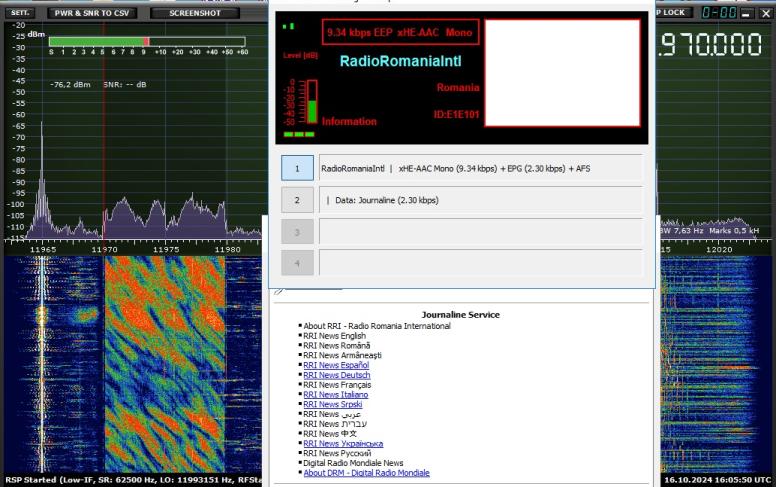Click the RRI News English entry
The width and height of the screenshot is (776, 487).
coord(335,336)
